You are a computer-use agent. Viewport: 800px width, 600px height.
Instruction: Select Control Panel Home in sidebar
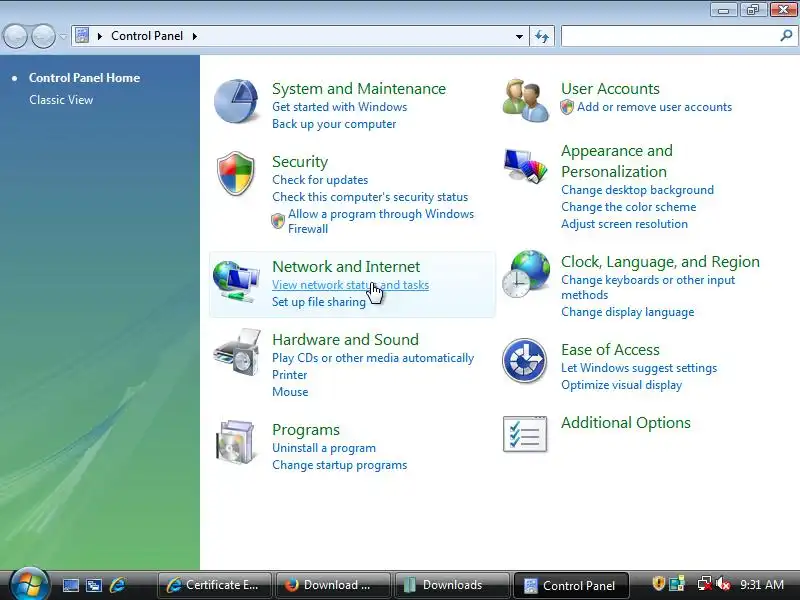click(84, 78)
